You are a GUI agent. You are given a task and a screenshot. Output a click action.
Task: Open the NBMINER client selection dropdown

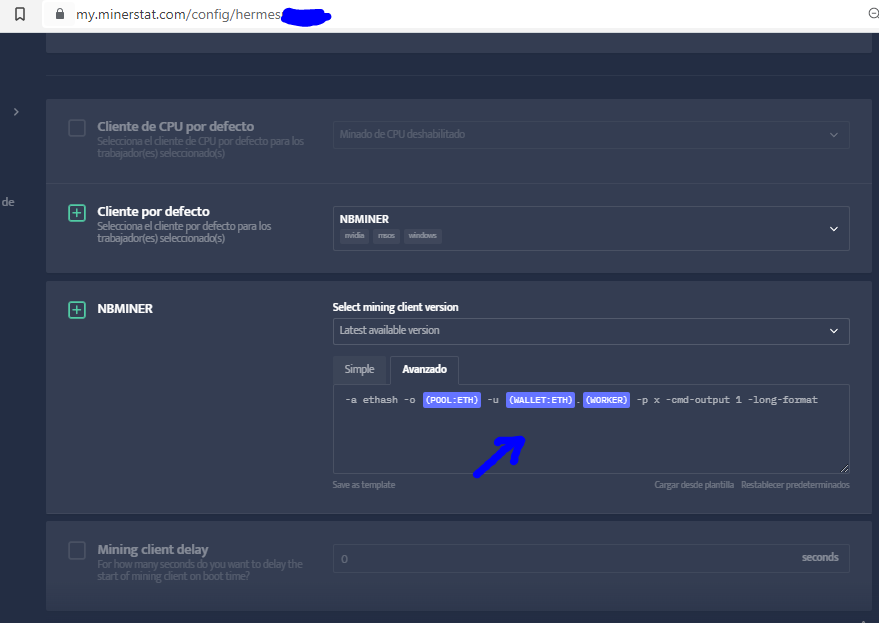coord(590,228)
